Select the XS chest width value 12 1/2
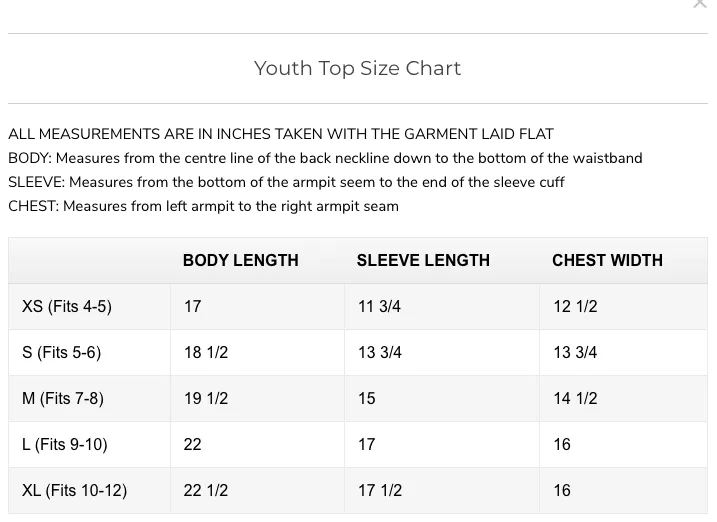Screen dimensions: 717x522 pyautogui.click(x=575, y=306)
